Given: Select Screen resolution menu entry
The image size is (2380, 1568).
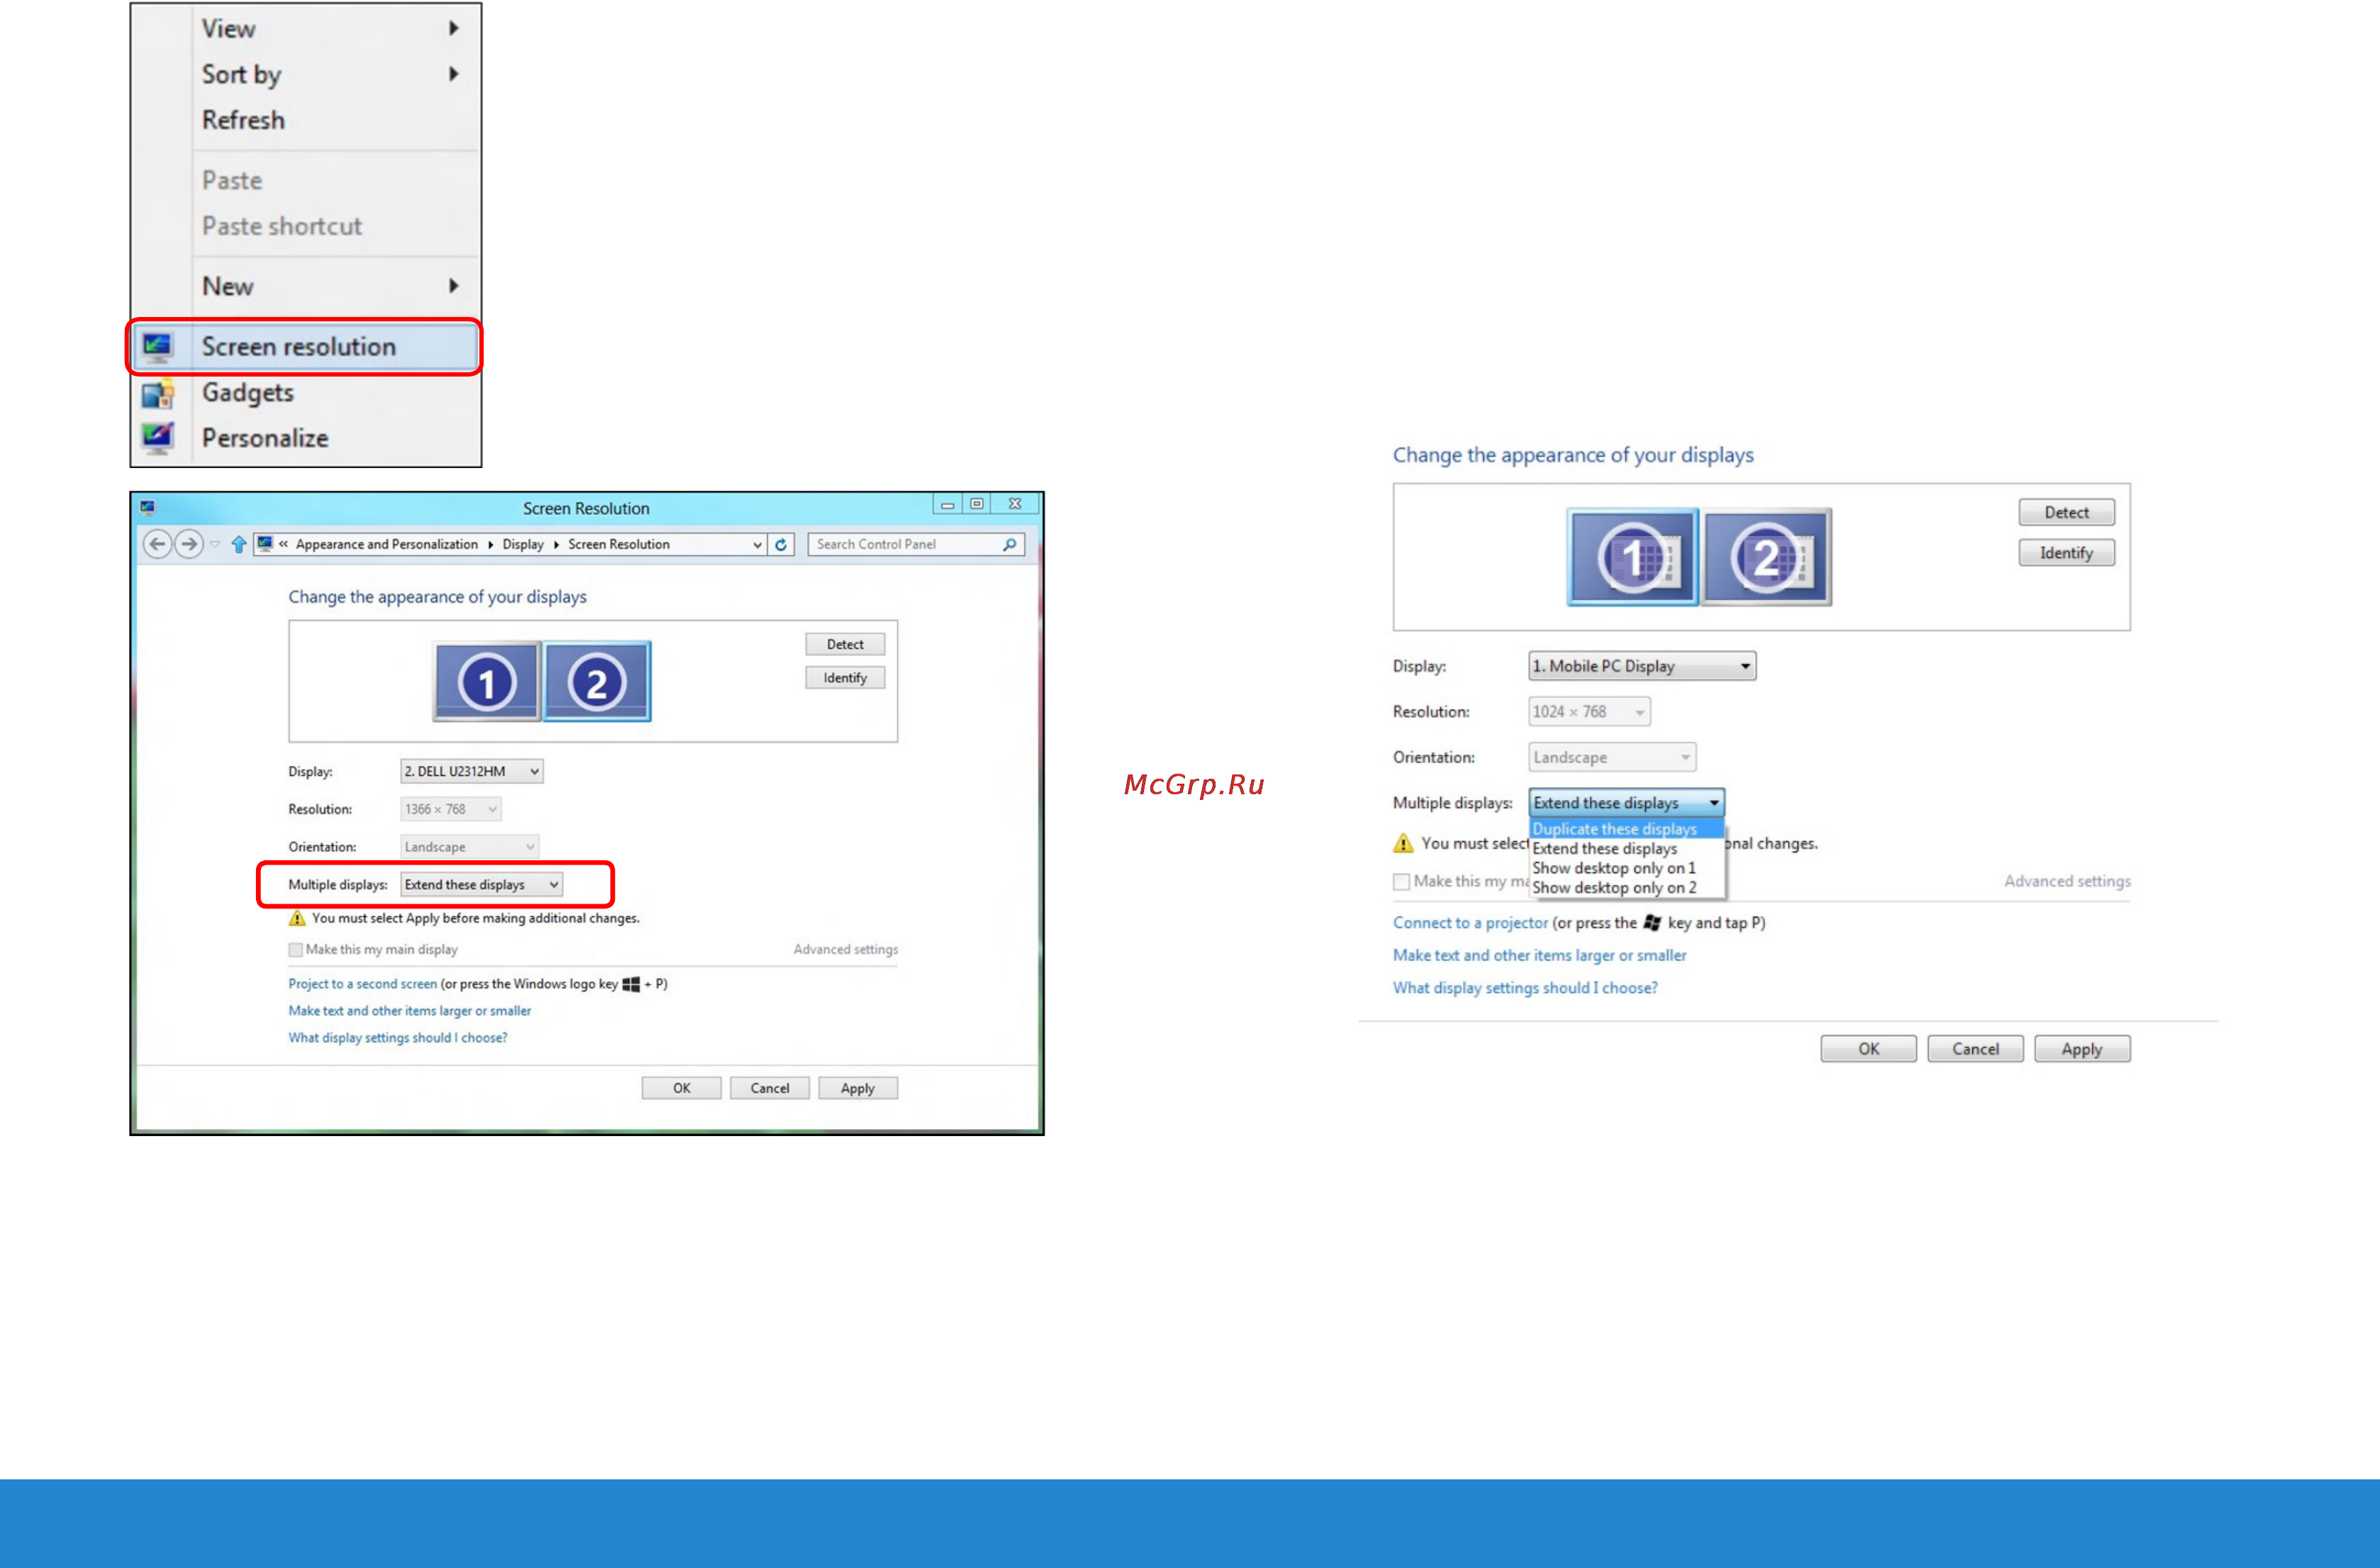Looking at the screenshot, I should [x=304, y=347].
